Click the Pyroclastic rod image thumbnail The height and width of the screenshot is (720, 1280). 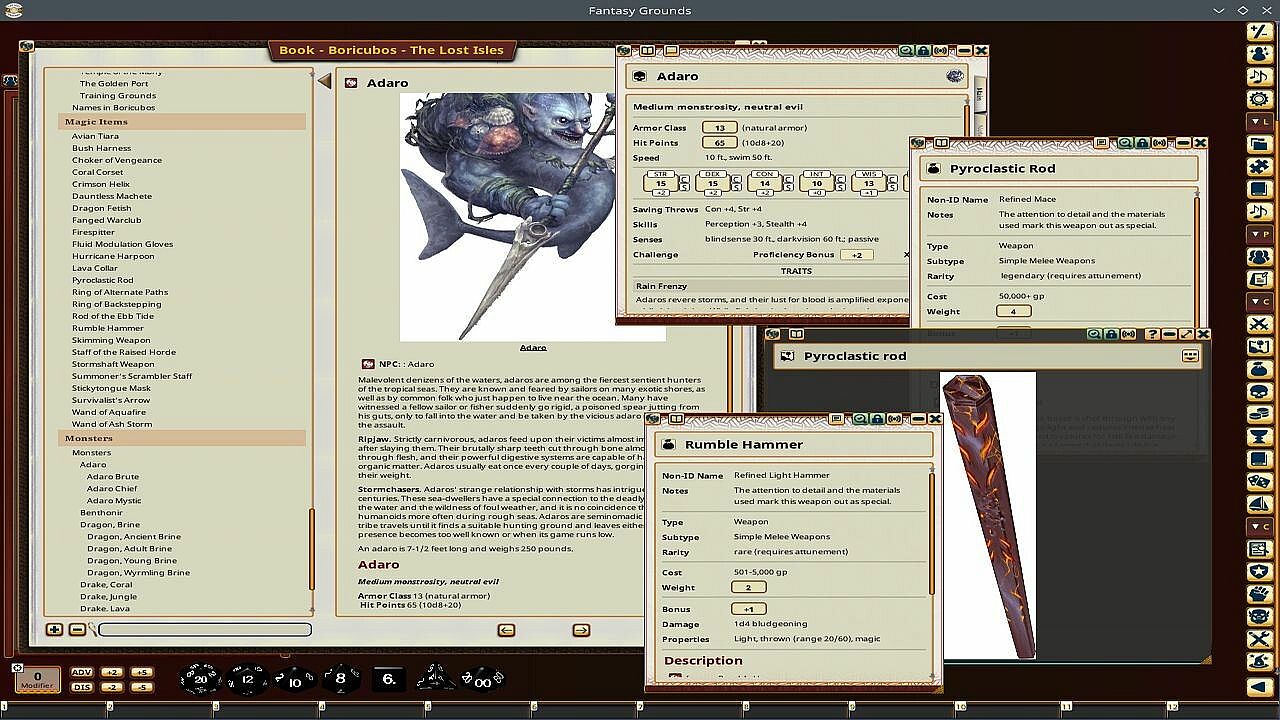click(988, 516)
